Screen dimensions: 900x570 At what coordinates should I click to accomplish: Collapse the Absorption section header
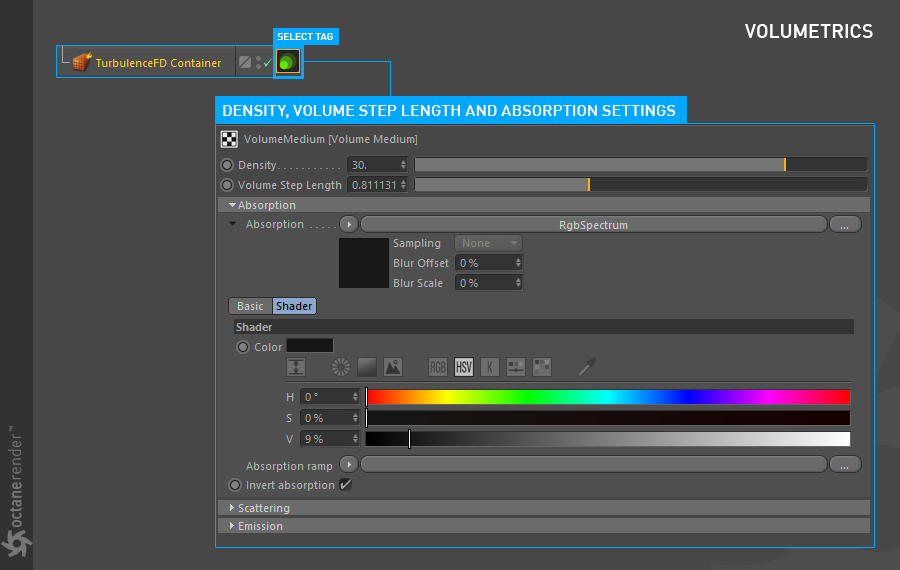click(x=544, y=205)
